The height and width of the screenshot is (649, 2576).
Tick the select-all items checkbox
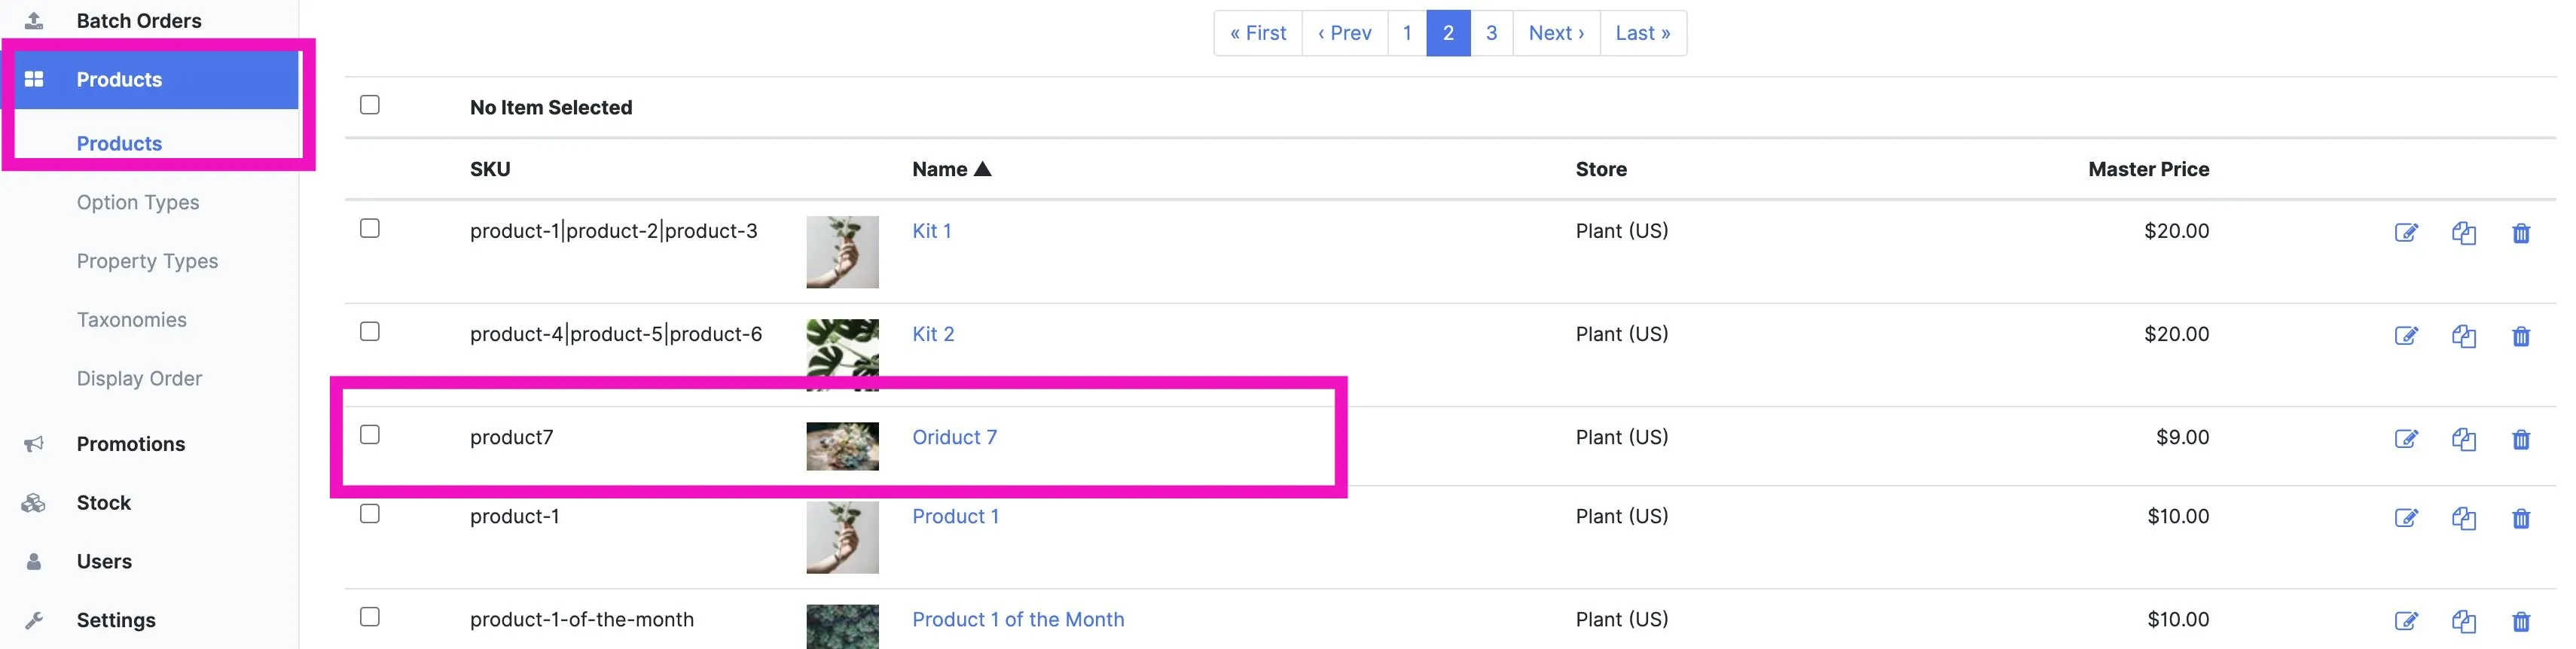[x=370, y=105]
